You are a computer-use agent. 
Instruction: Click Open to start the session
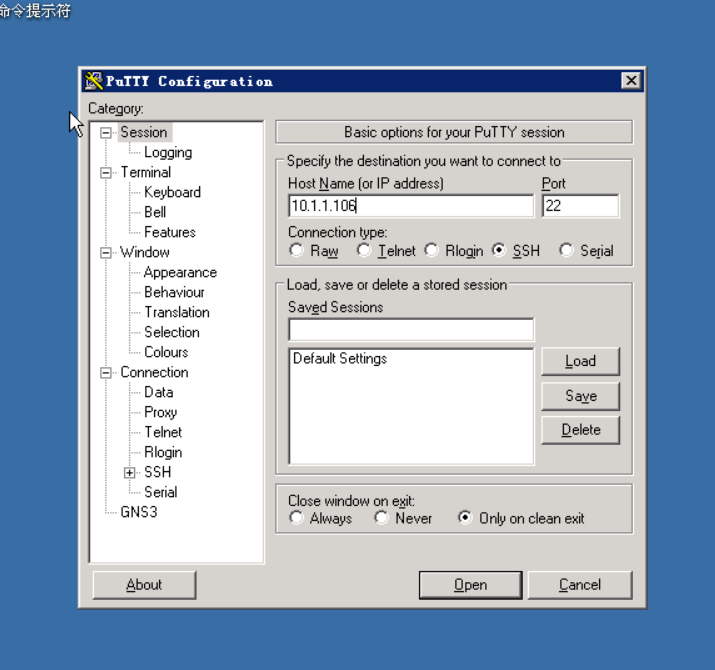pos(470,585)
